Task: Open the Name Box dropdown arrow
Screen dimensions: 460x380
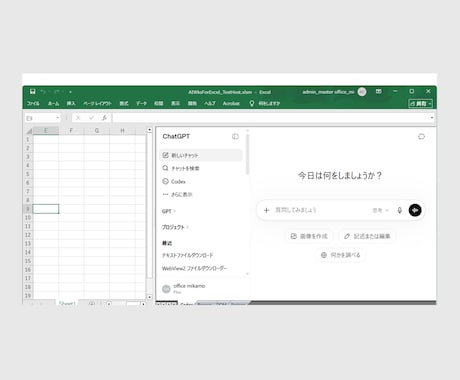Action: pyautogui.click(x=58, y=118)
